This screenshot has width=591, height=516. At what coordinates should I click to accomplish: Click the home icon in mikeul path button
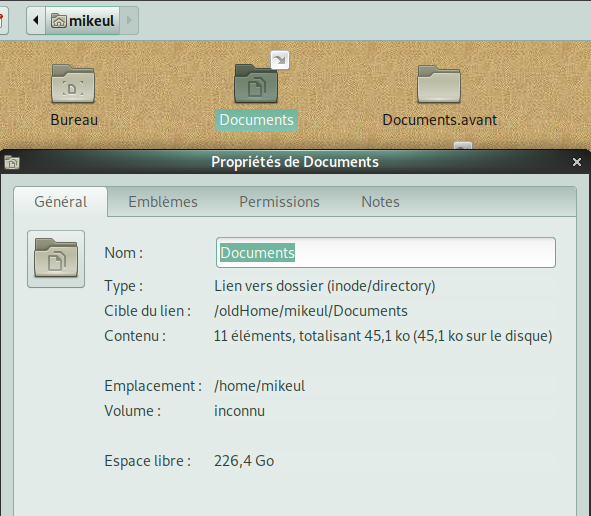click(58, 20)
